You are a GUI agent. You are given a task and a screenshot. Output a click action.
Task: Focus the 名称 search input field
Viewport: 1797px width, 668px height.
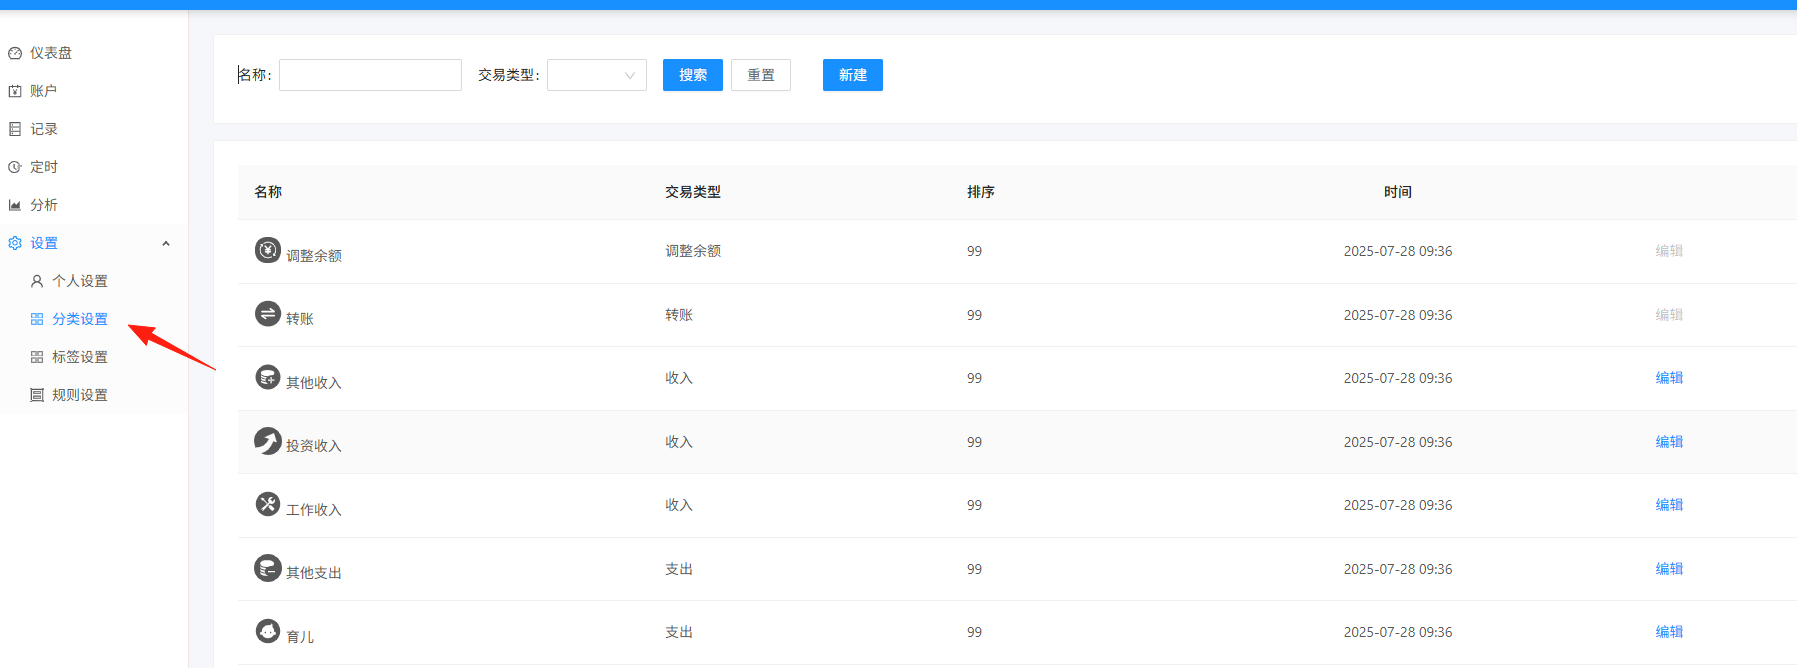370,75
